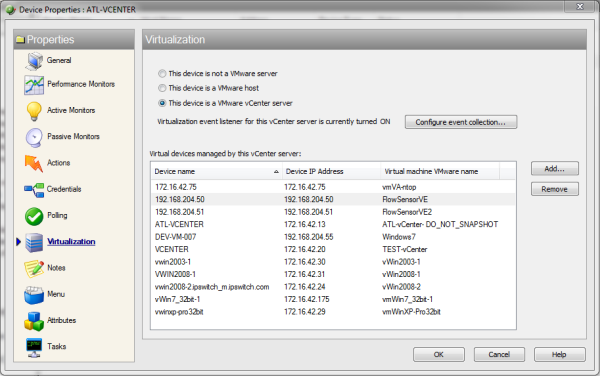Click Configure event collection button
600x376 pixels.
click(461, 122)
